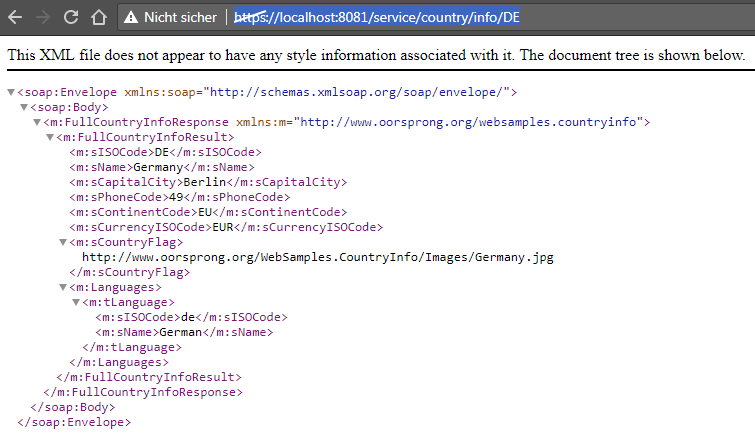The height and width of the screenshot is (443, 755).
Task: Collapse the m:sCountryFlag node
Action: (63, 242)
